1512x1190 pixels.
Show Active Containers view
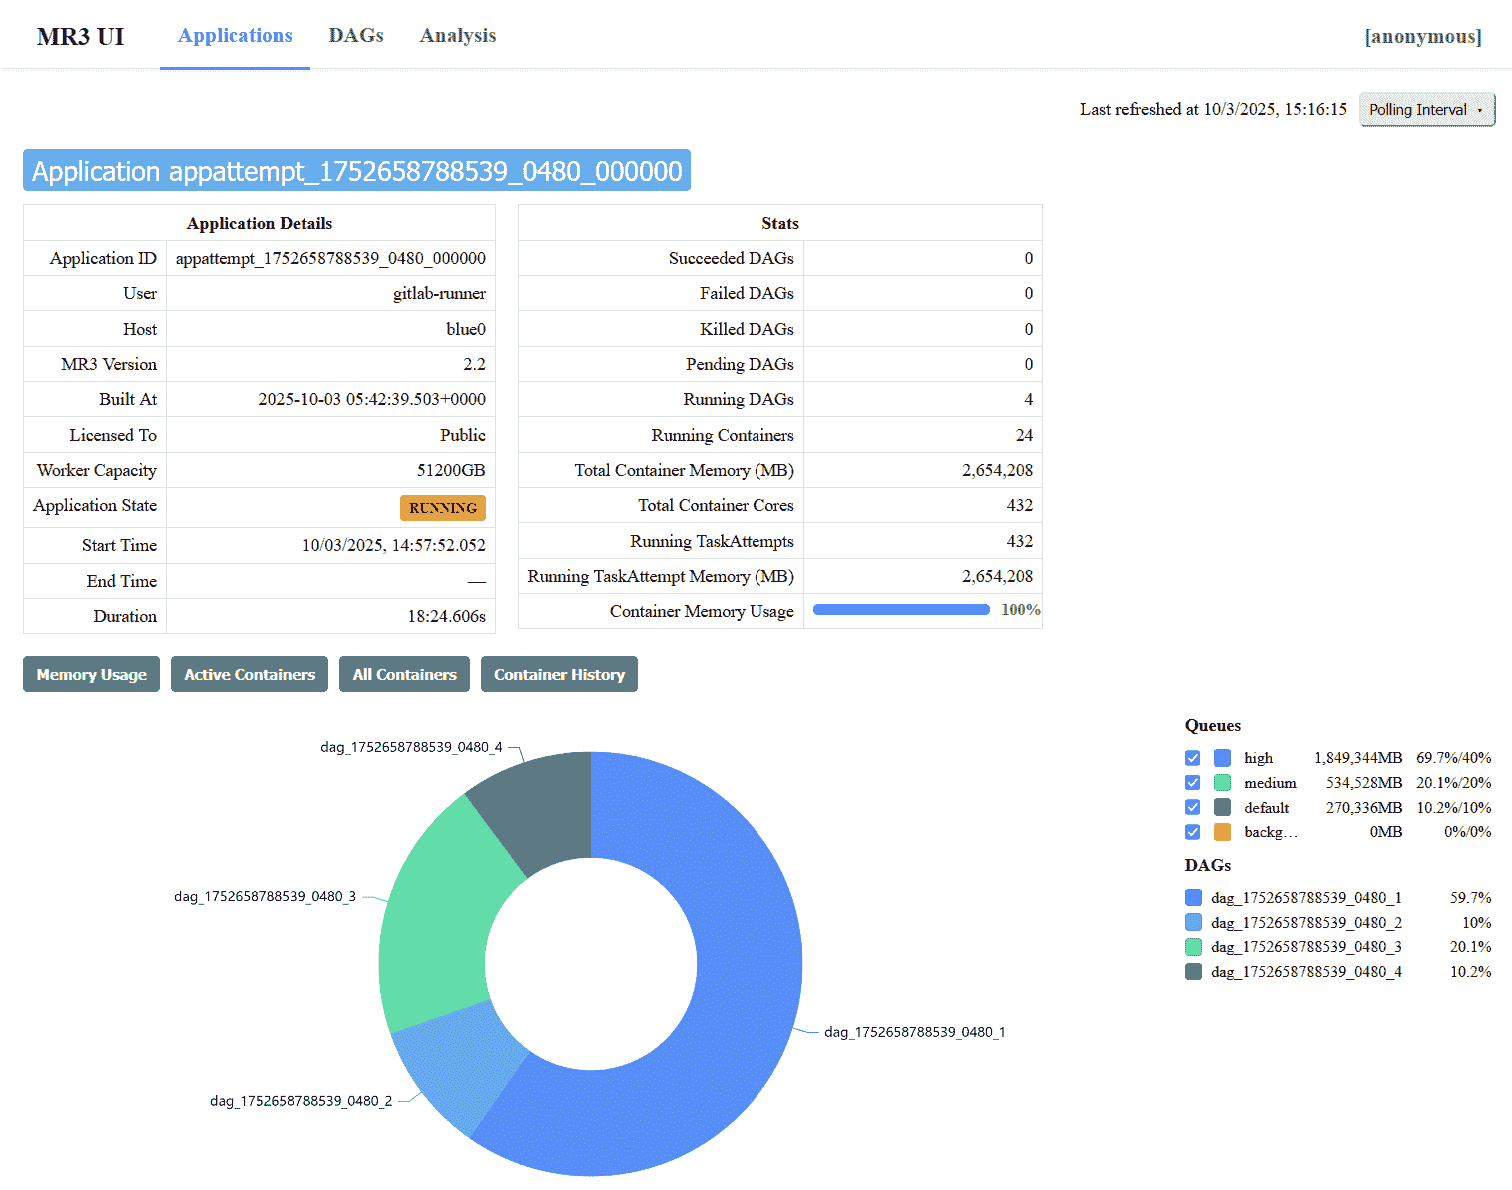[x=249, y=675]
